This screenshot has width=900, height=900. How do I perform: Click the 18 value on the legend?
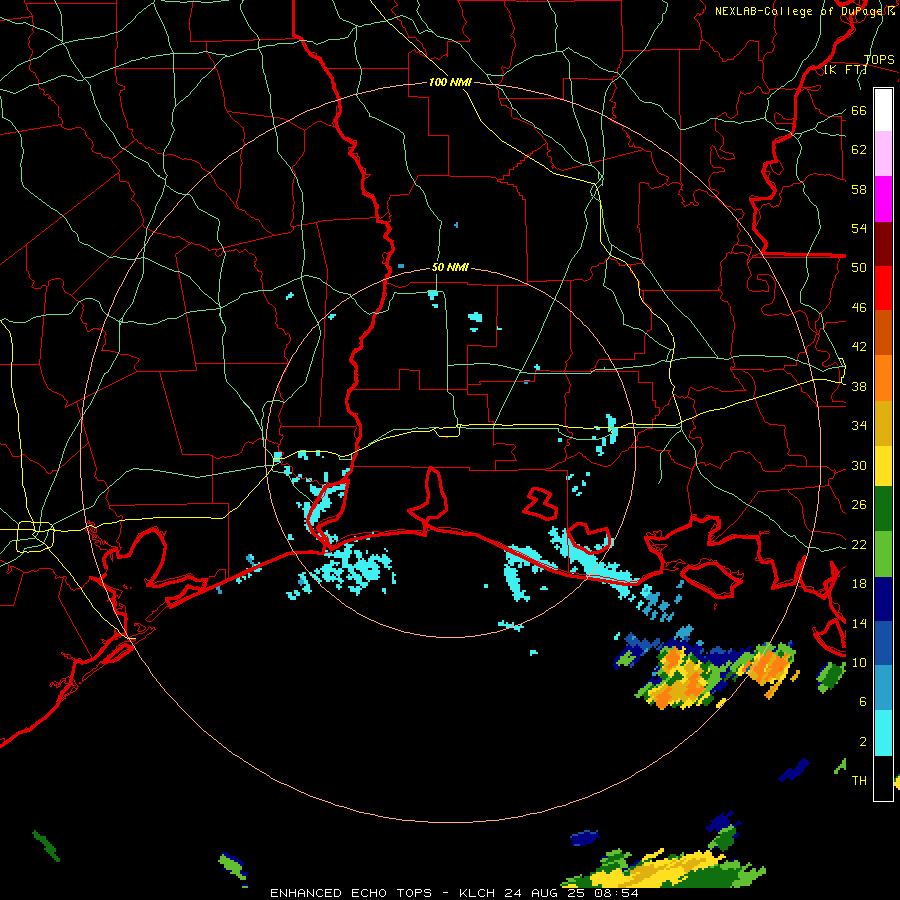tap(859, 584)
